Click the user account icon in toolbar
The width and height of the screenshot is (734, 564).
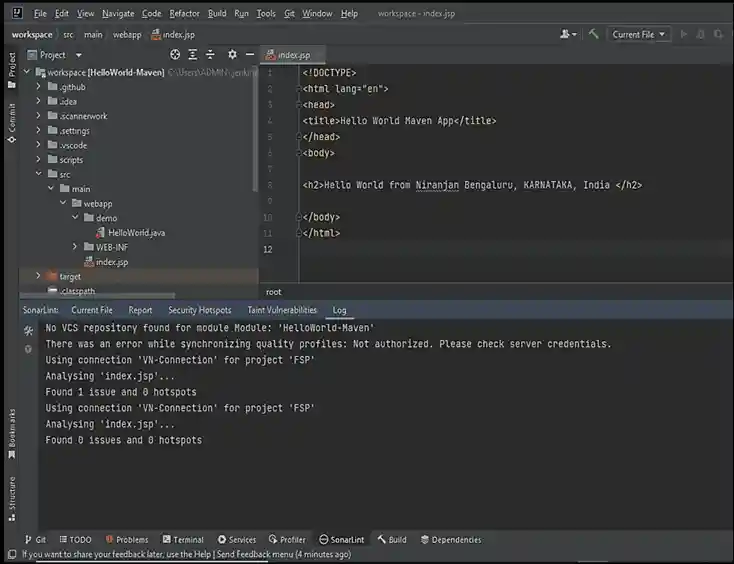point(567,34)
